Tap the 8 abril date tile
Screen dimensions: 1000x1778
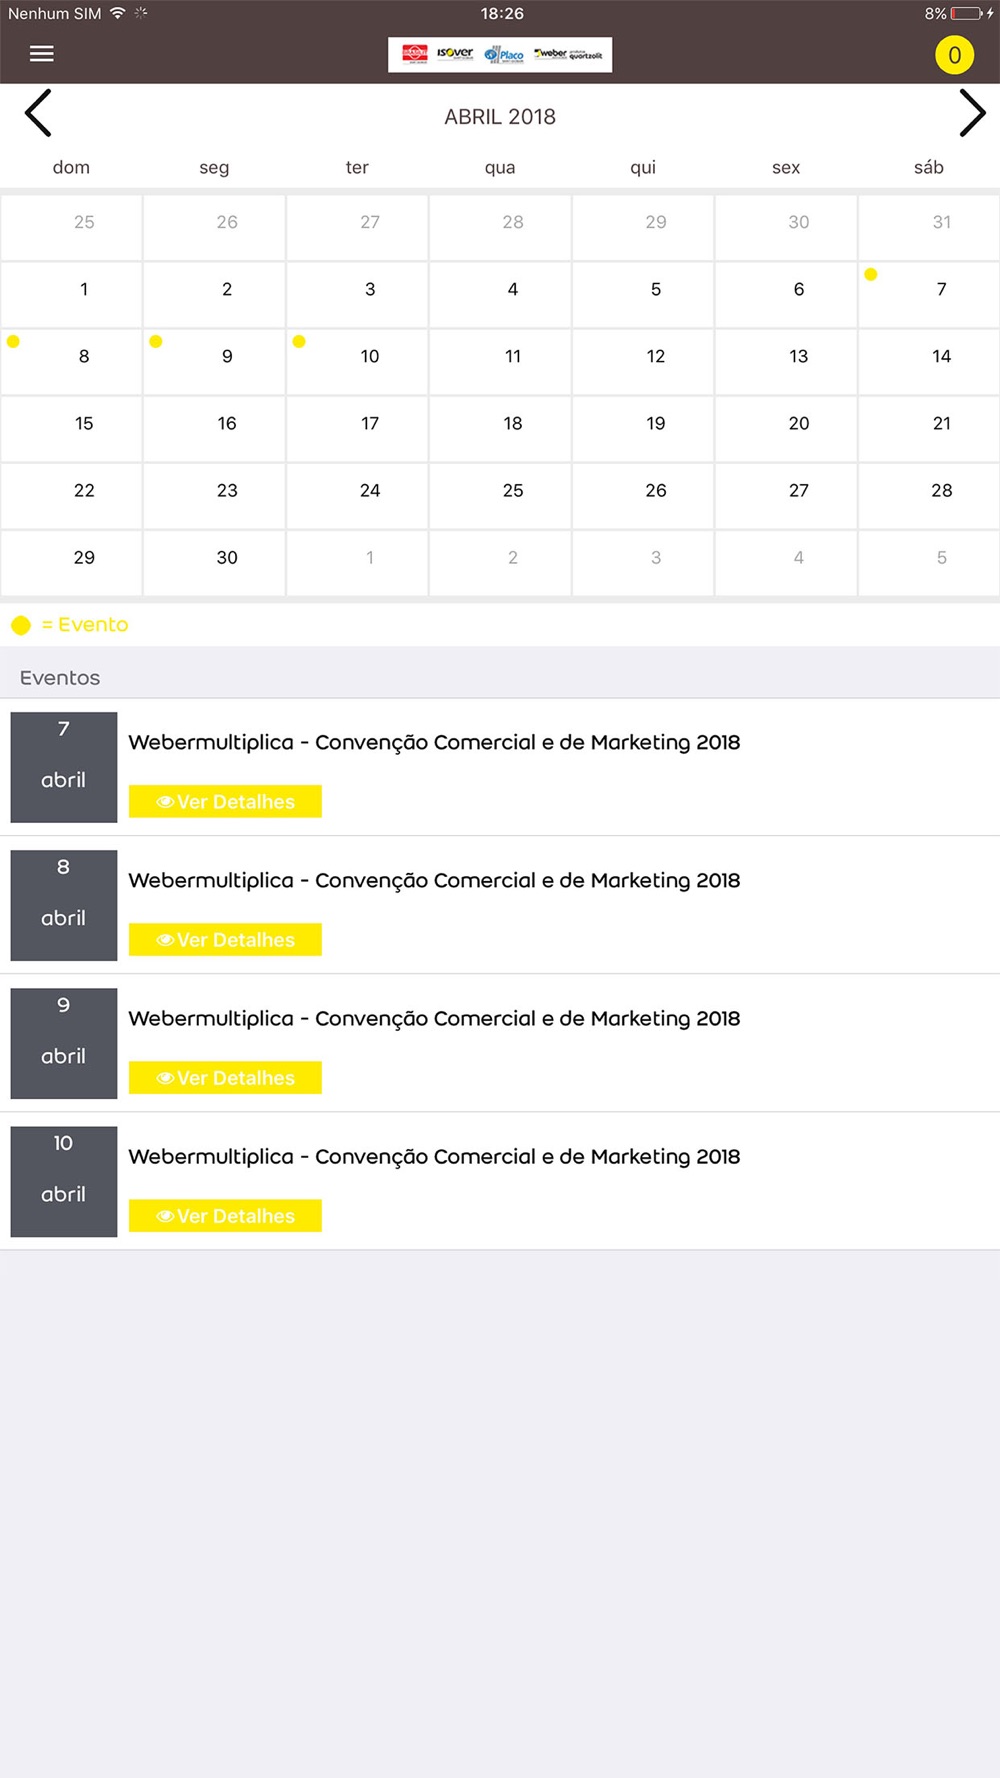pos(64,905)
